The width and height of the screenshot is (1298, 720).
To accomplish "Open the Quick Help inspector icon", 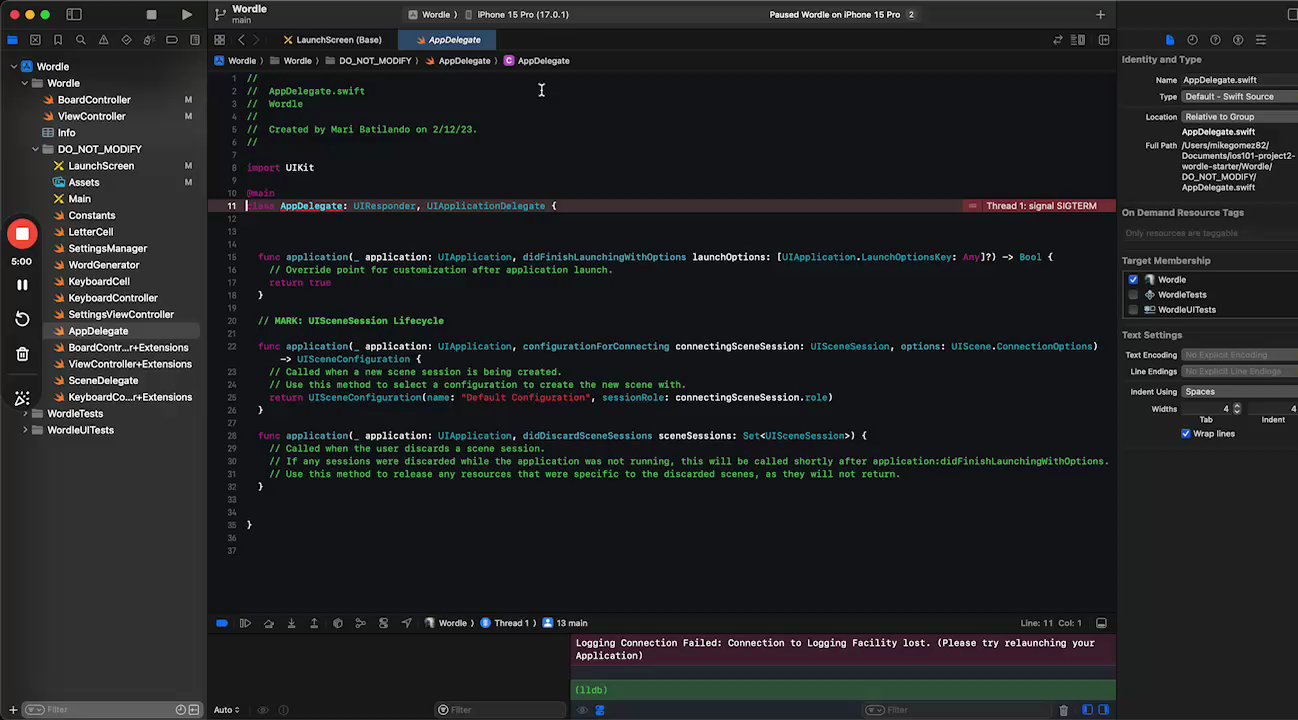I will click(x=1215, y=40).
